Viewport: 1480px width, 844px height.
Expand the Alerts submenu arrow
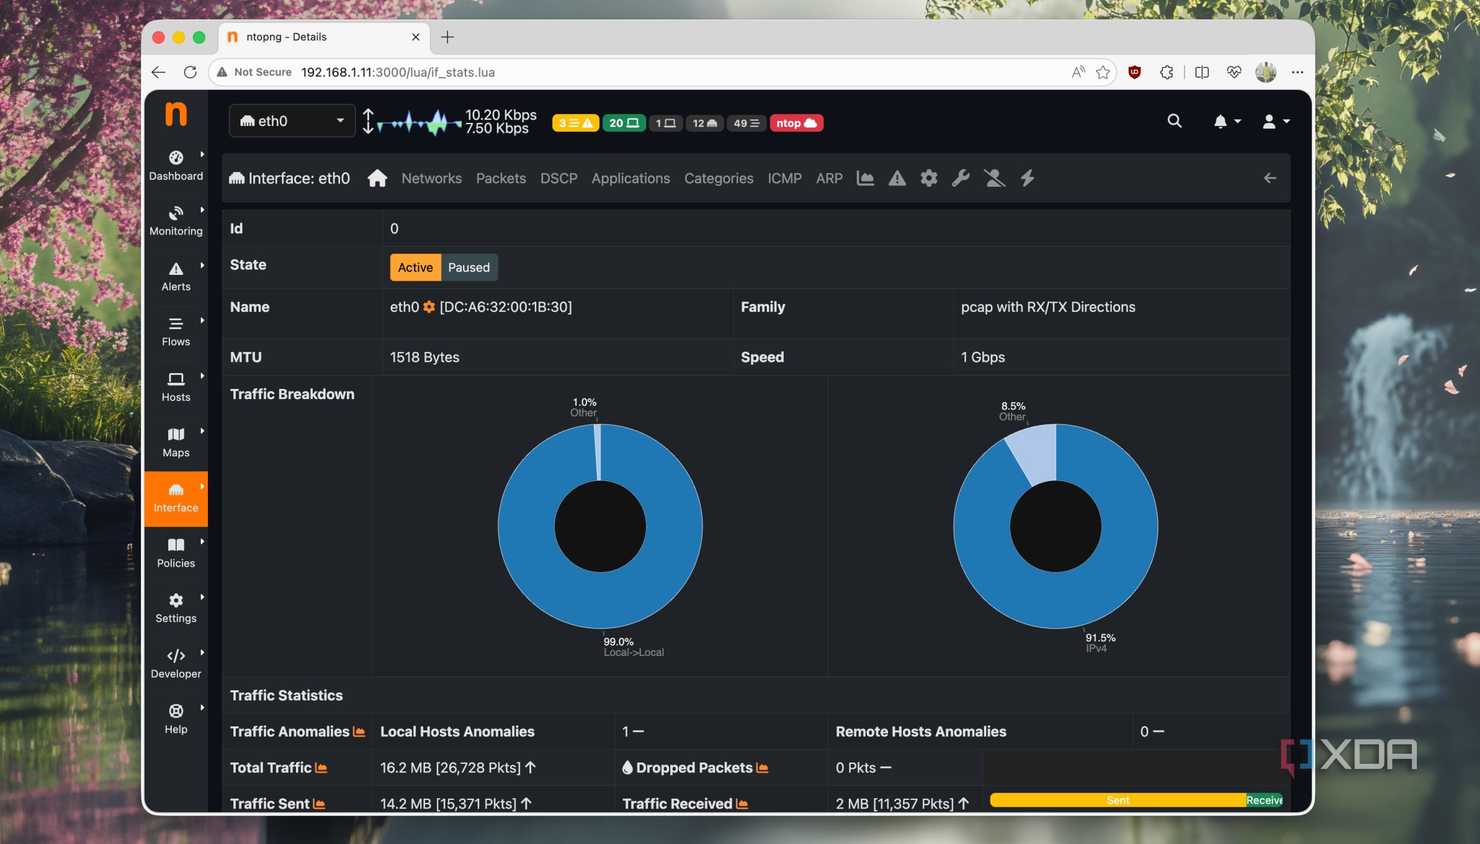[202, 265]
